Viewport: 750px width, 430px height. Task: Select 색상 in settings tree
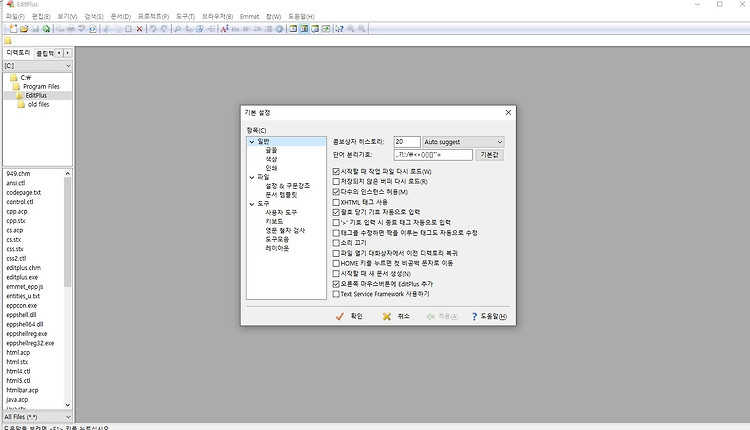pyautogui.click(x=271, y=159)
